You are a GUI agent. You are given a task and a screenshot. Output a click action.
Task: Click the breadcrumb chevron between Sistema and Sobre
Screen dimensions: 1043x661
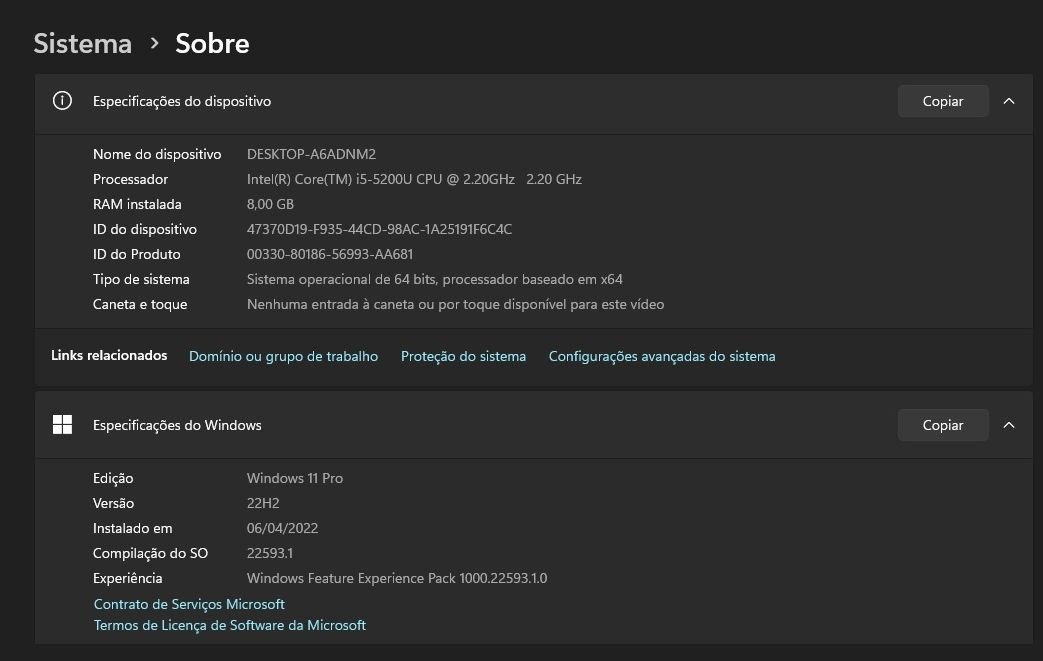pyautogui.click(x=154, y=44)
